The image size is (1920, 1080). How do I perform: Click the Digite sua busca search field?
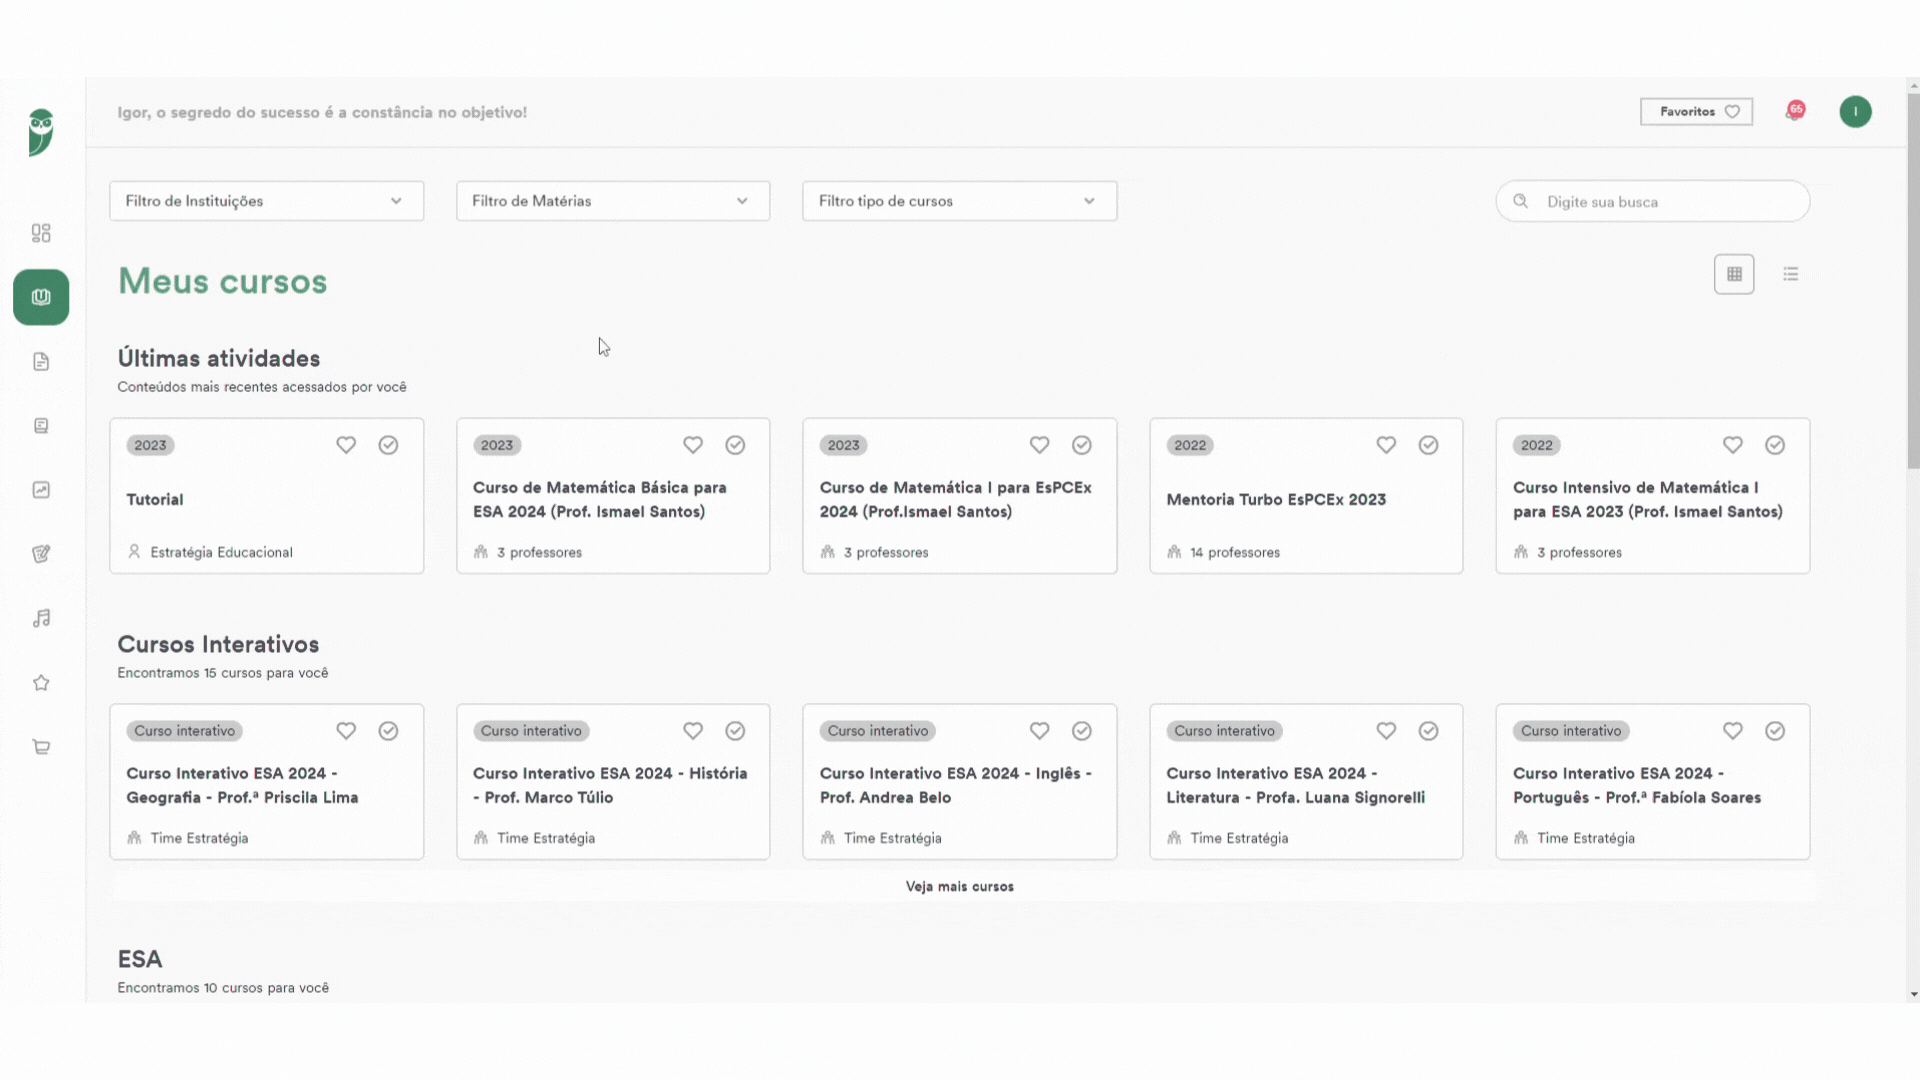(x=1653, y=201)
